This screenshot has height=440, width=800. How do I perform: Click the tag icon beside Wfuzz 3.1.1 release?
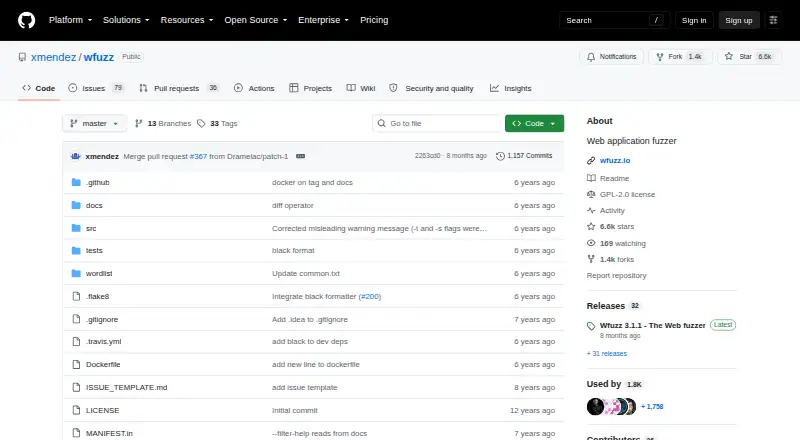pos(591,326)
